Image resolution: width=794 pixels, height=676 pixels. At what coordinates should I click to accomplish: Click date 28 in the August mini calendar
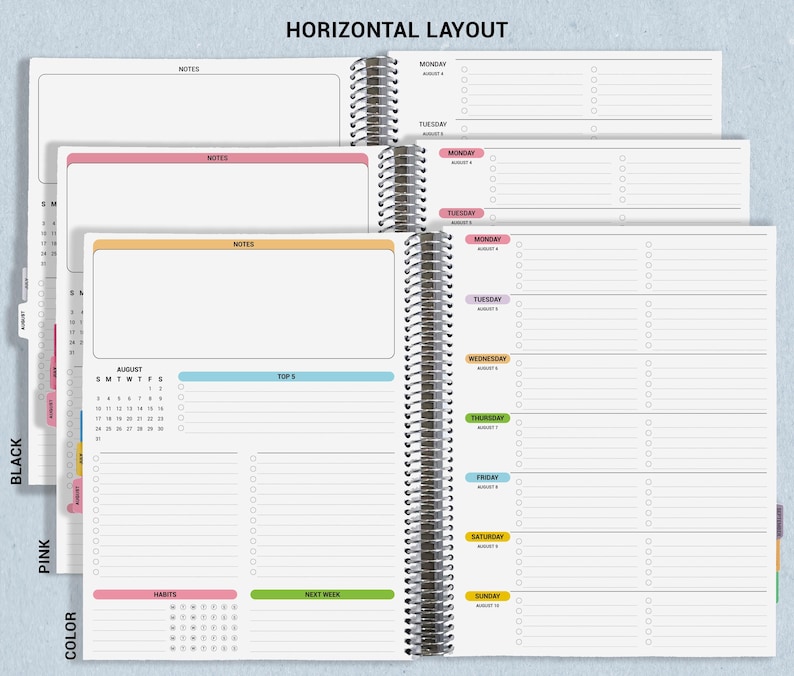tap(140, 429)
